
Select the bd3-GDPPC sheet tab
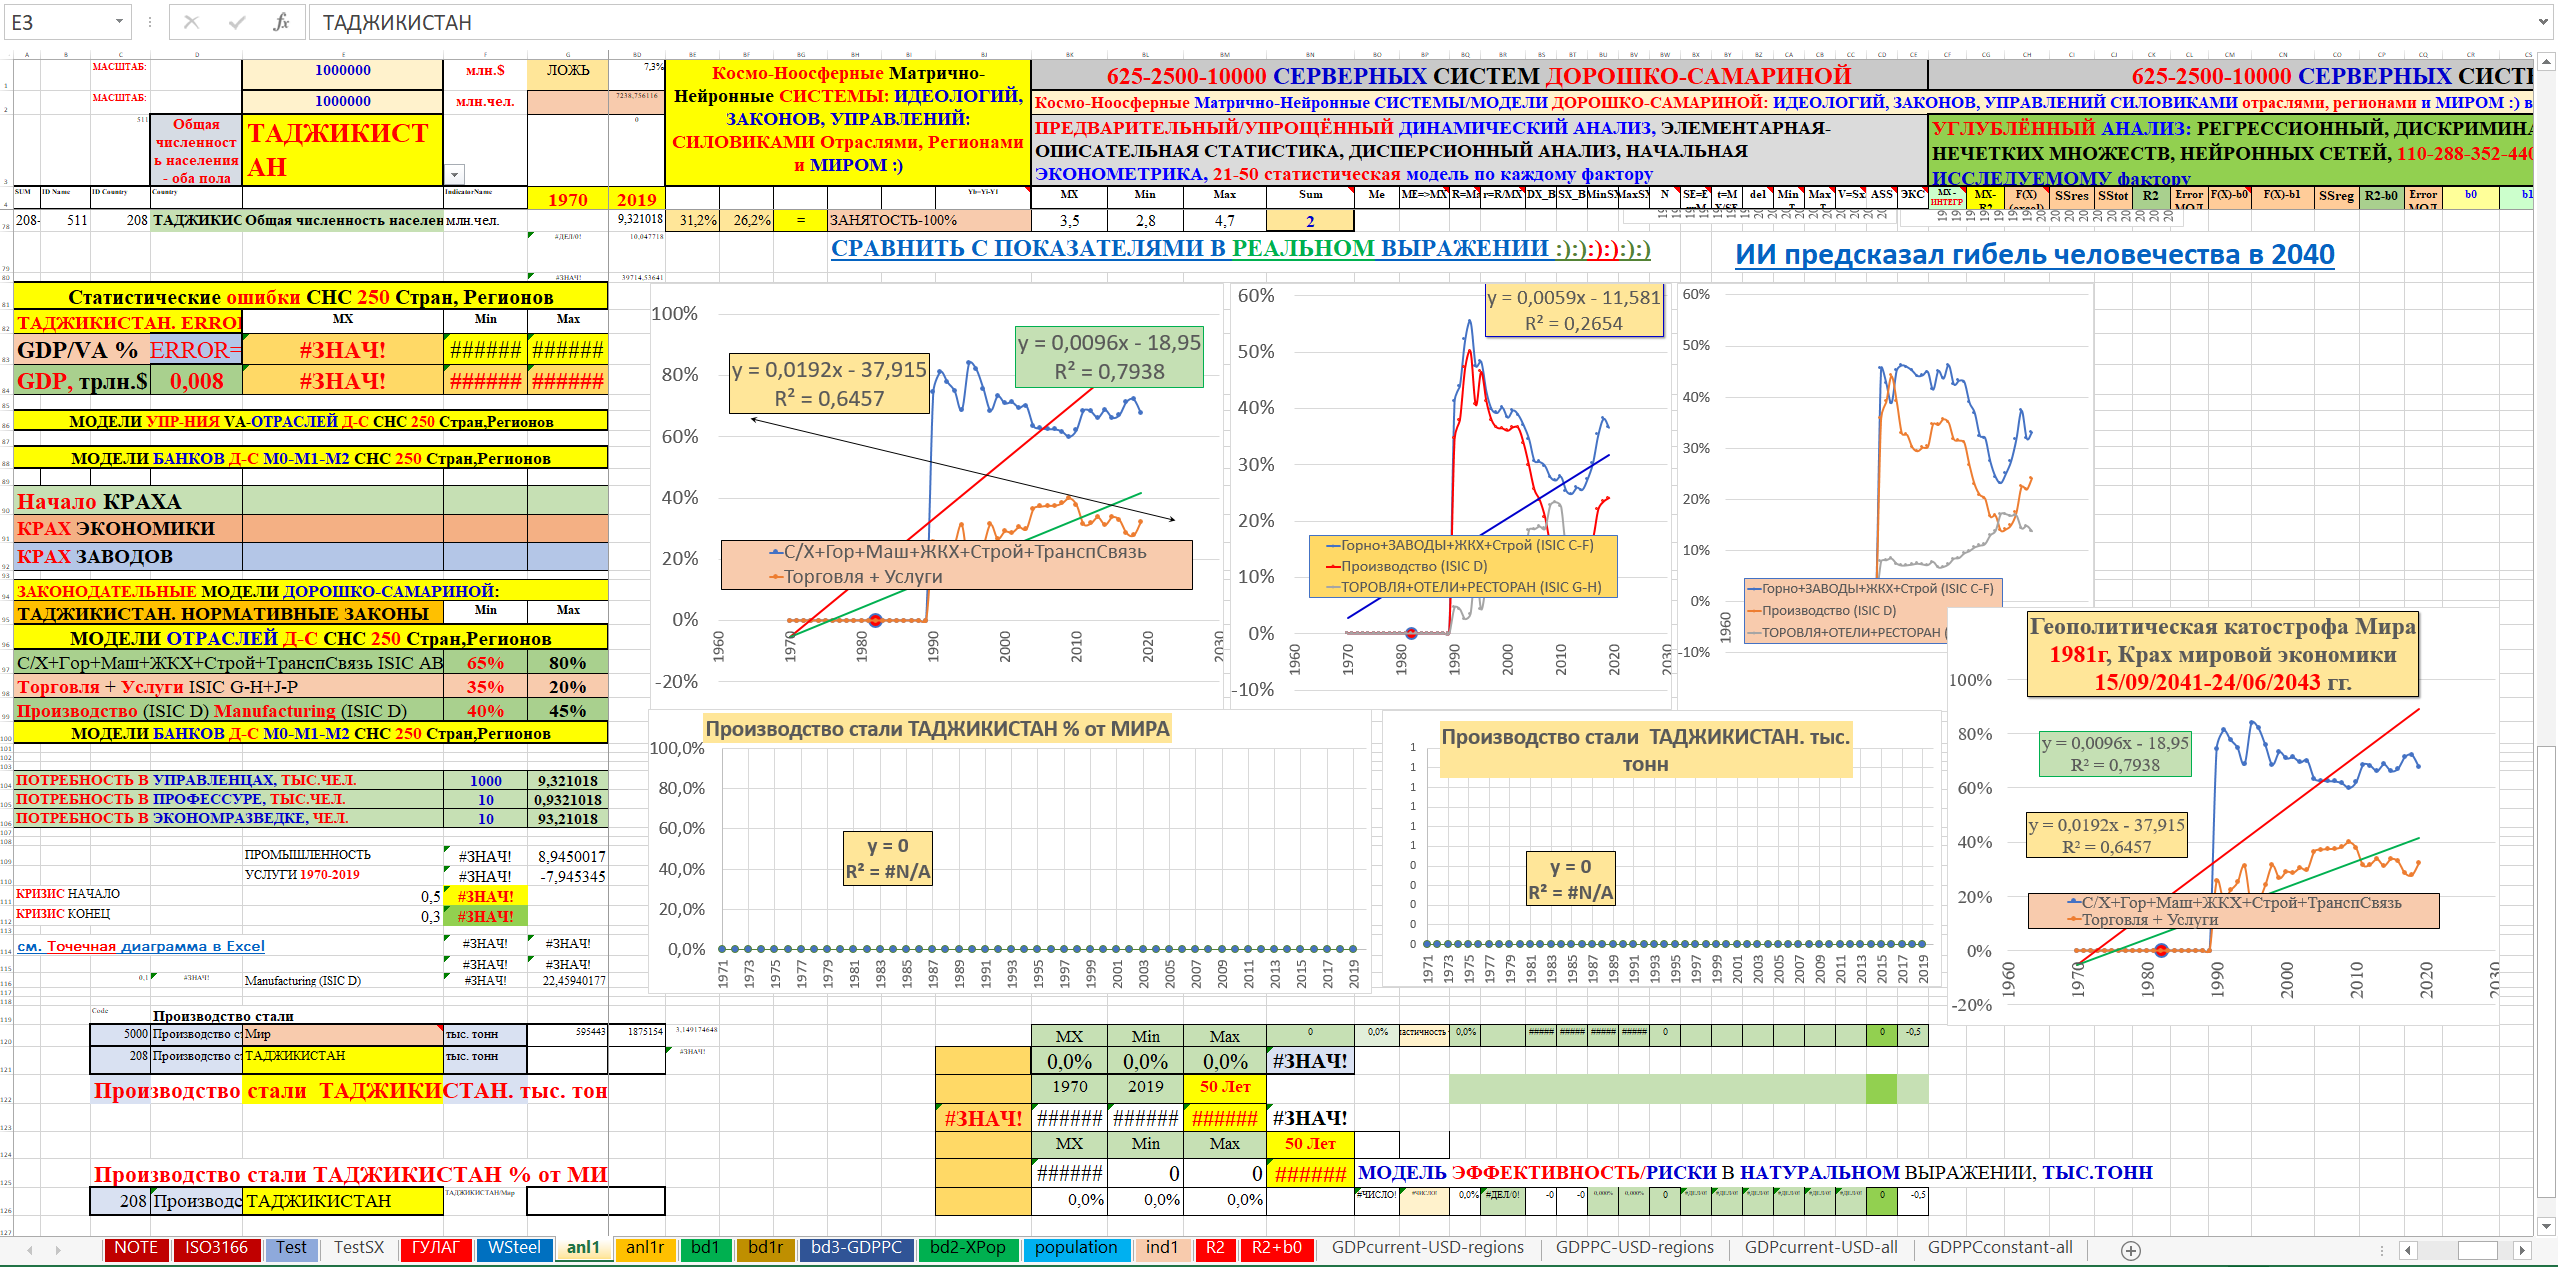coord(856,1248)
